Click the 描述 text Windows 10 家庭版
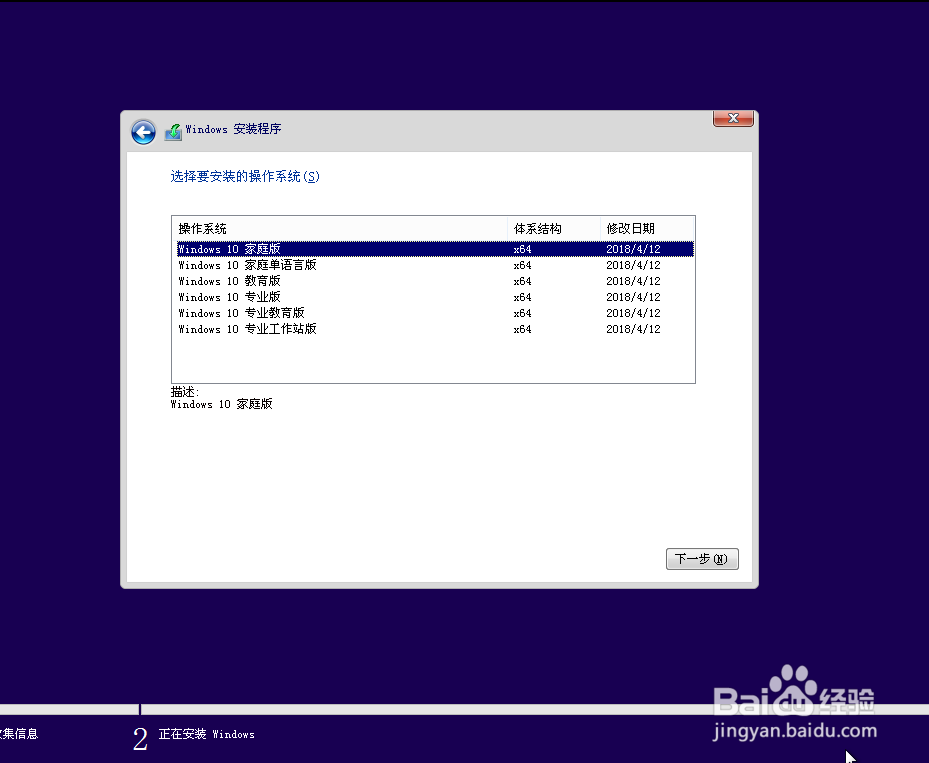The image size is (929, 763). click(x=222, y=404)
